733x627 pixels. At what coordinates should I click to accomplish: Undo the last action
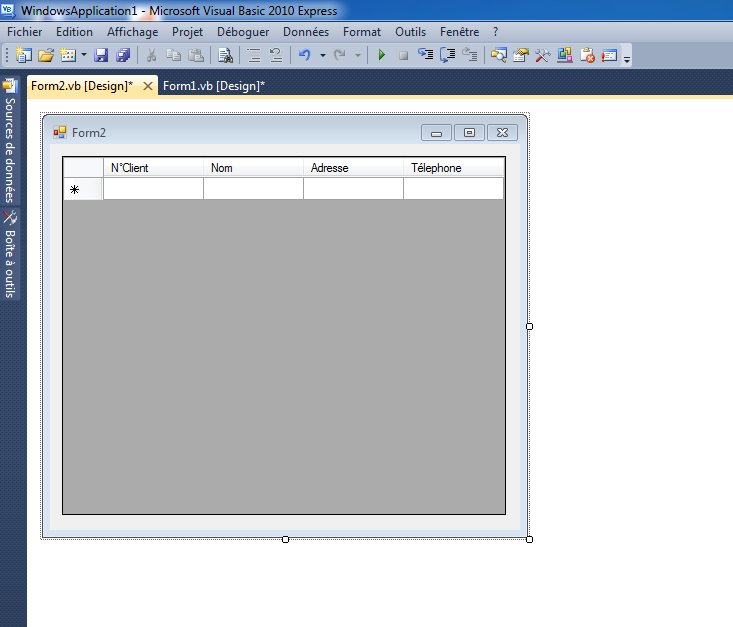click(x=305, y=55)
